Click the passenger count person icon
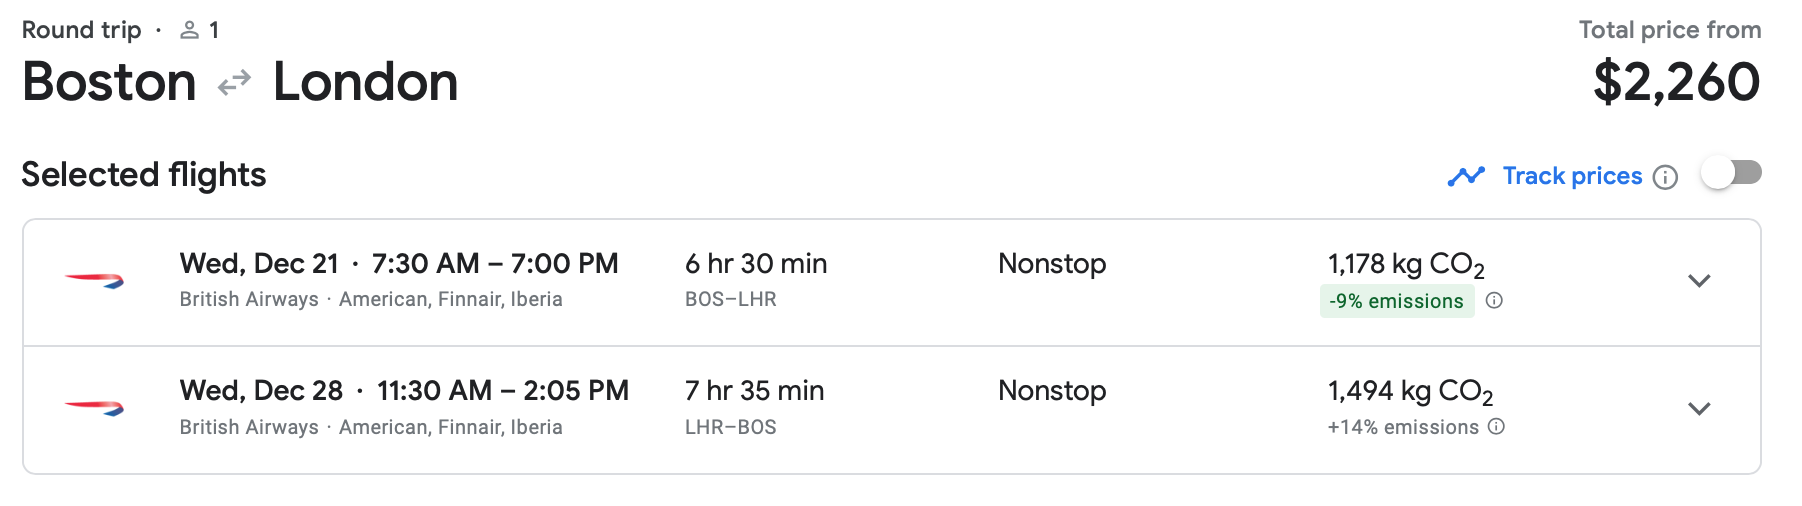The height and width of the screenshot is (506, 1802). tap(189, 31)
